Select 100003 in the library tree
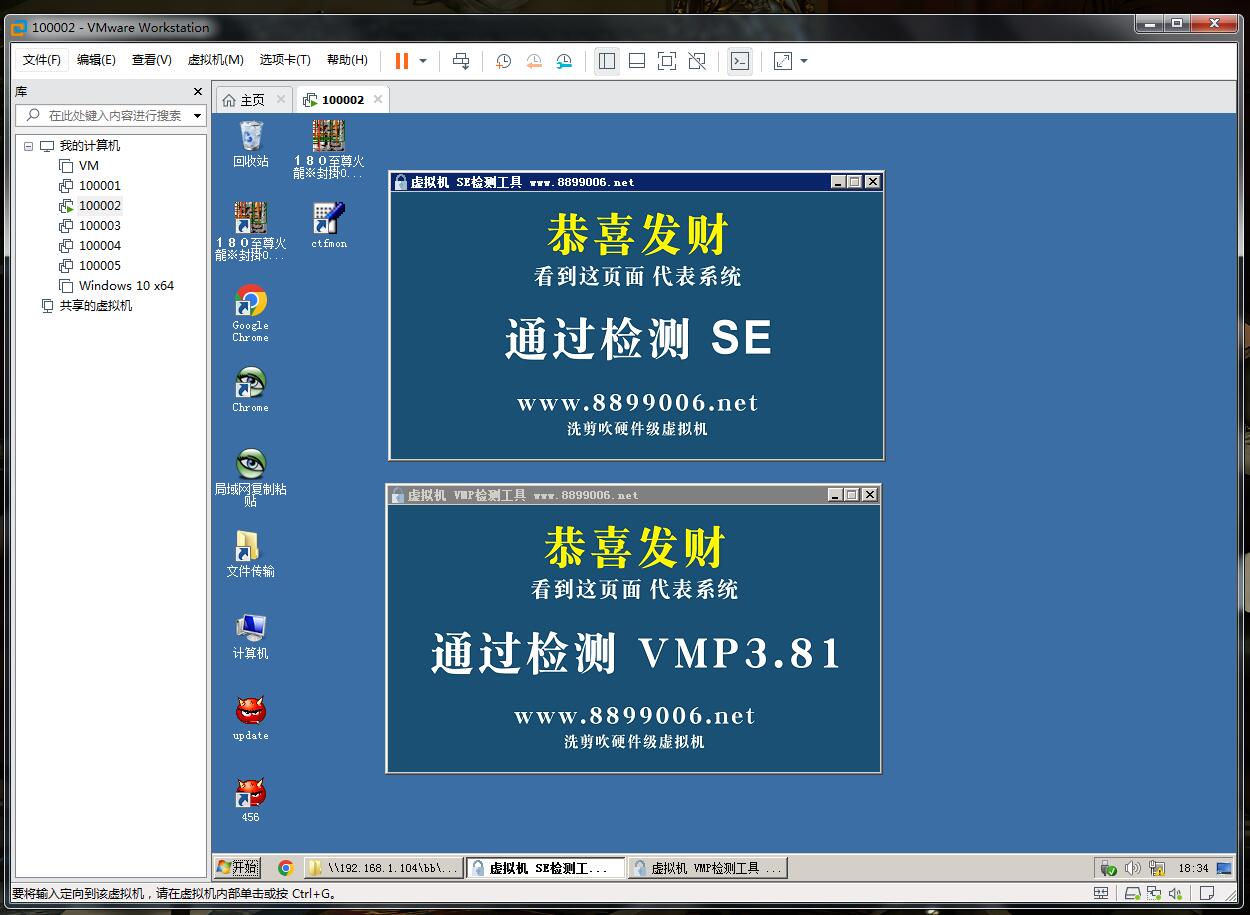The width and height of the screenshot is (1250, 915). [x=90, y=226]
